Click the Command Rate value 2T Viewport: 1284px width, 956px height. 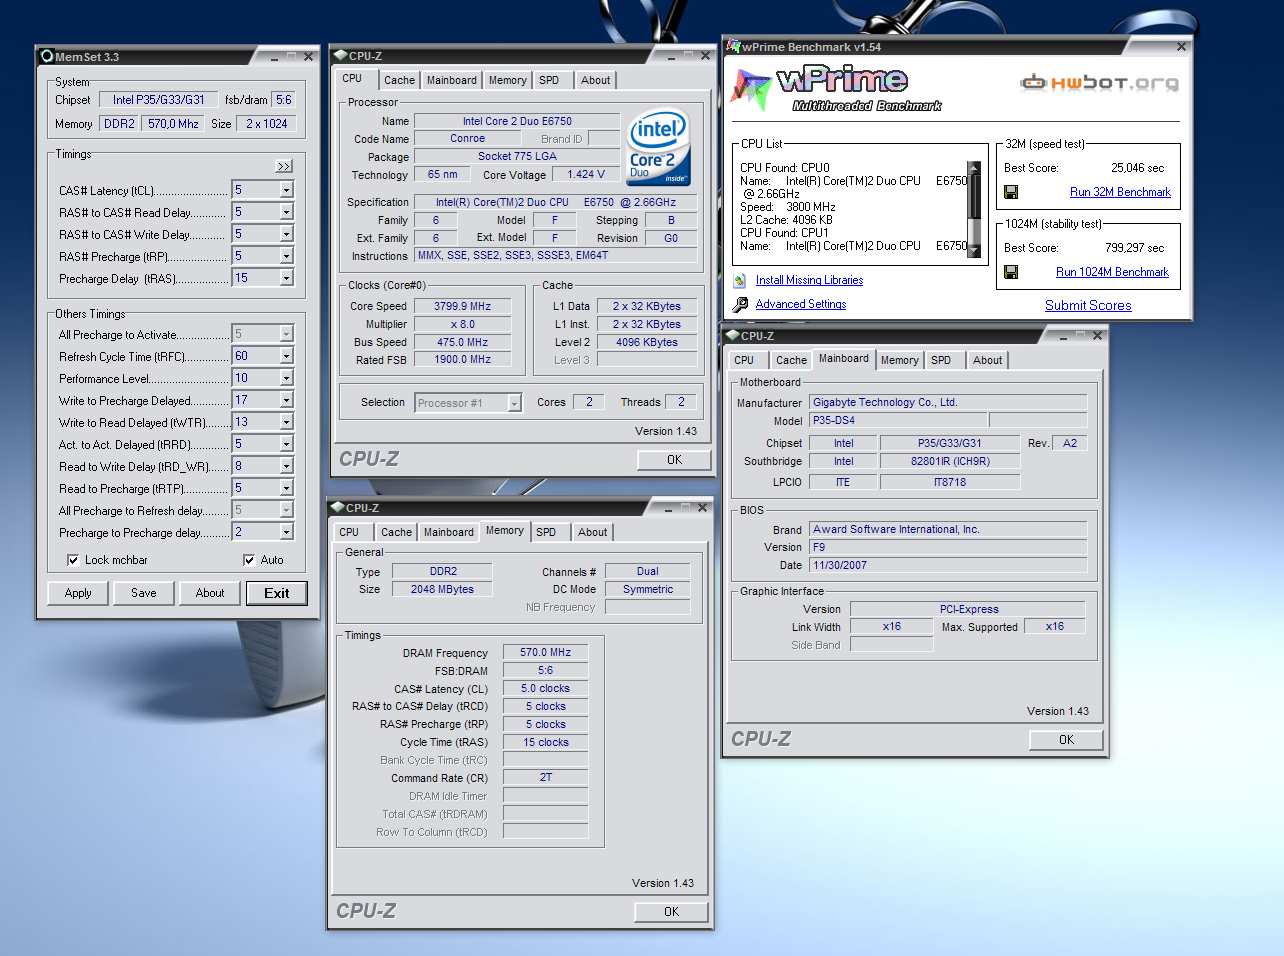[x=545, y=777]
